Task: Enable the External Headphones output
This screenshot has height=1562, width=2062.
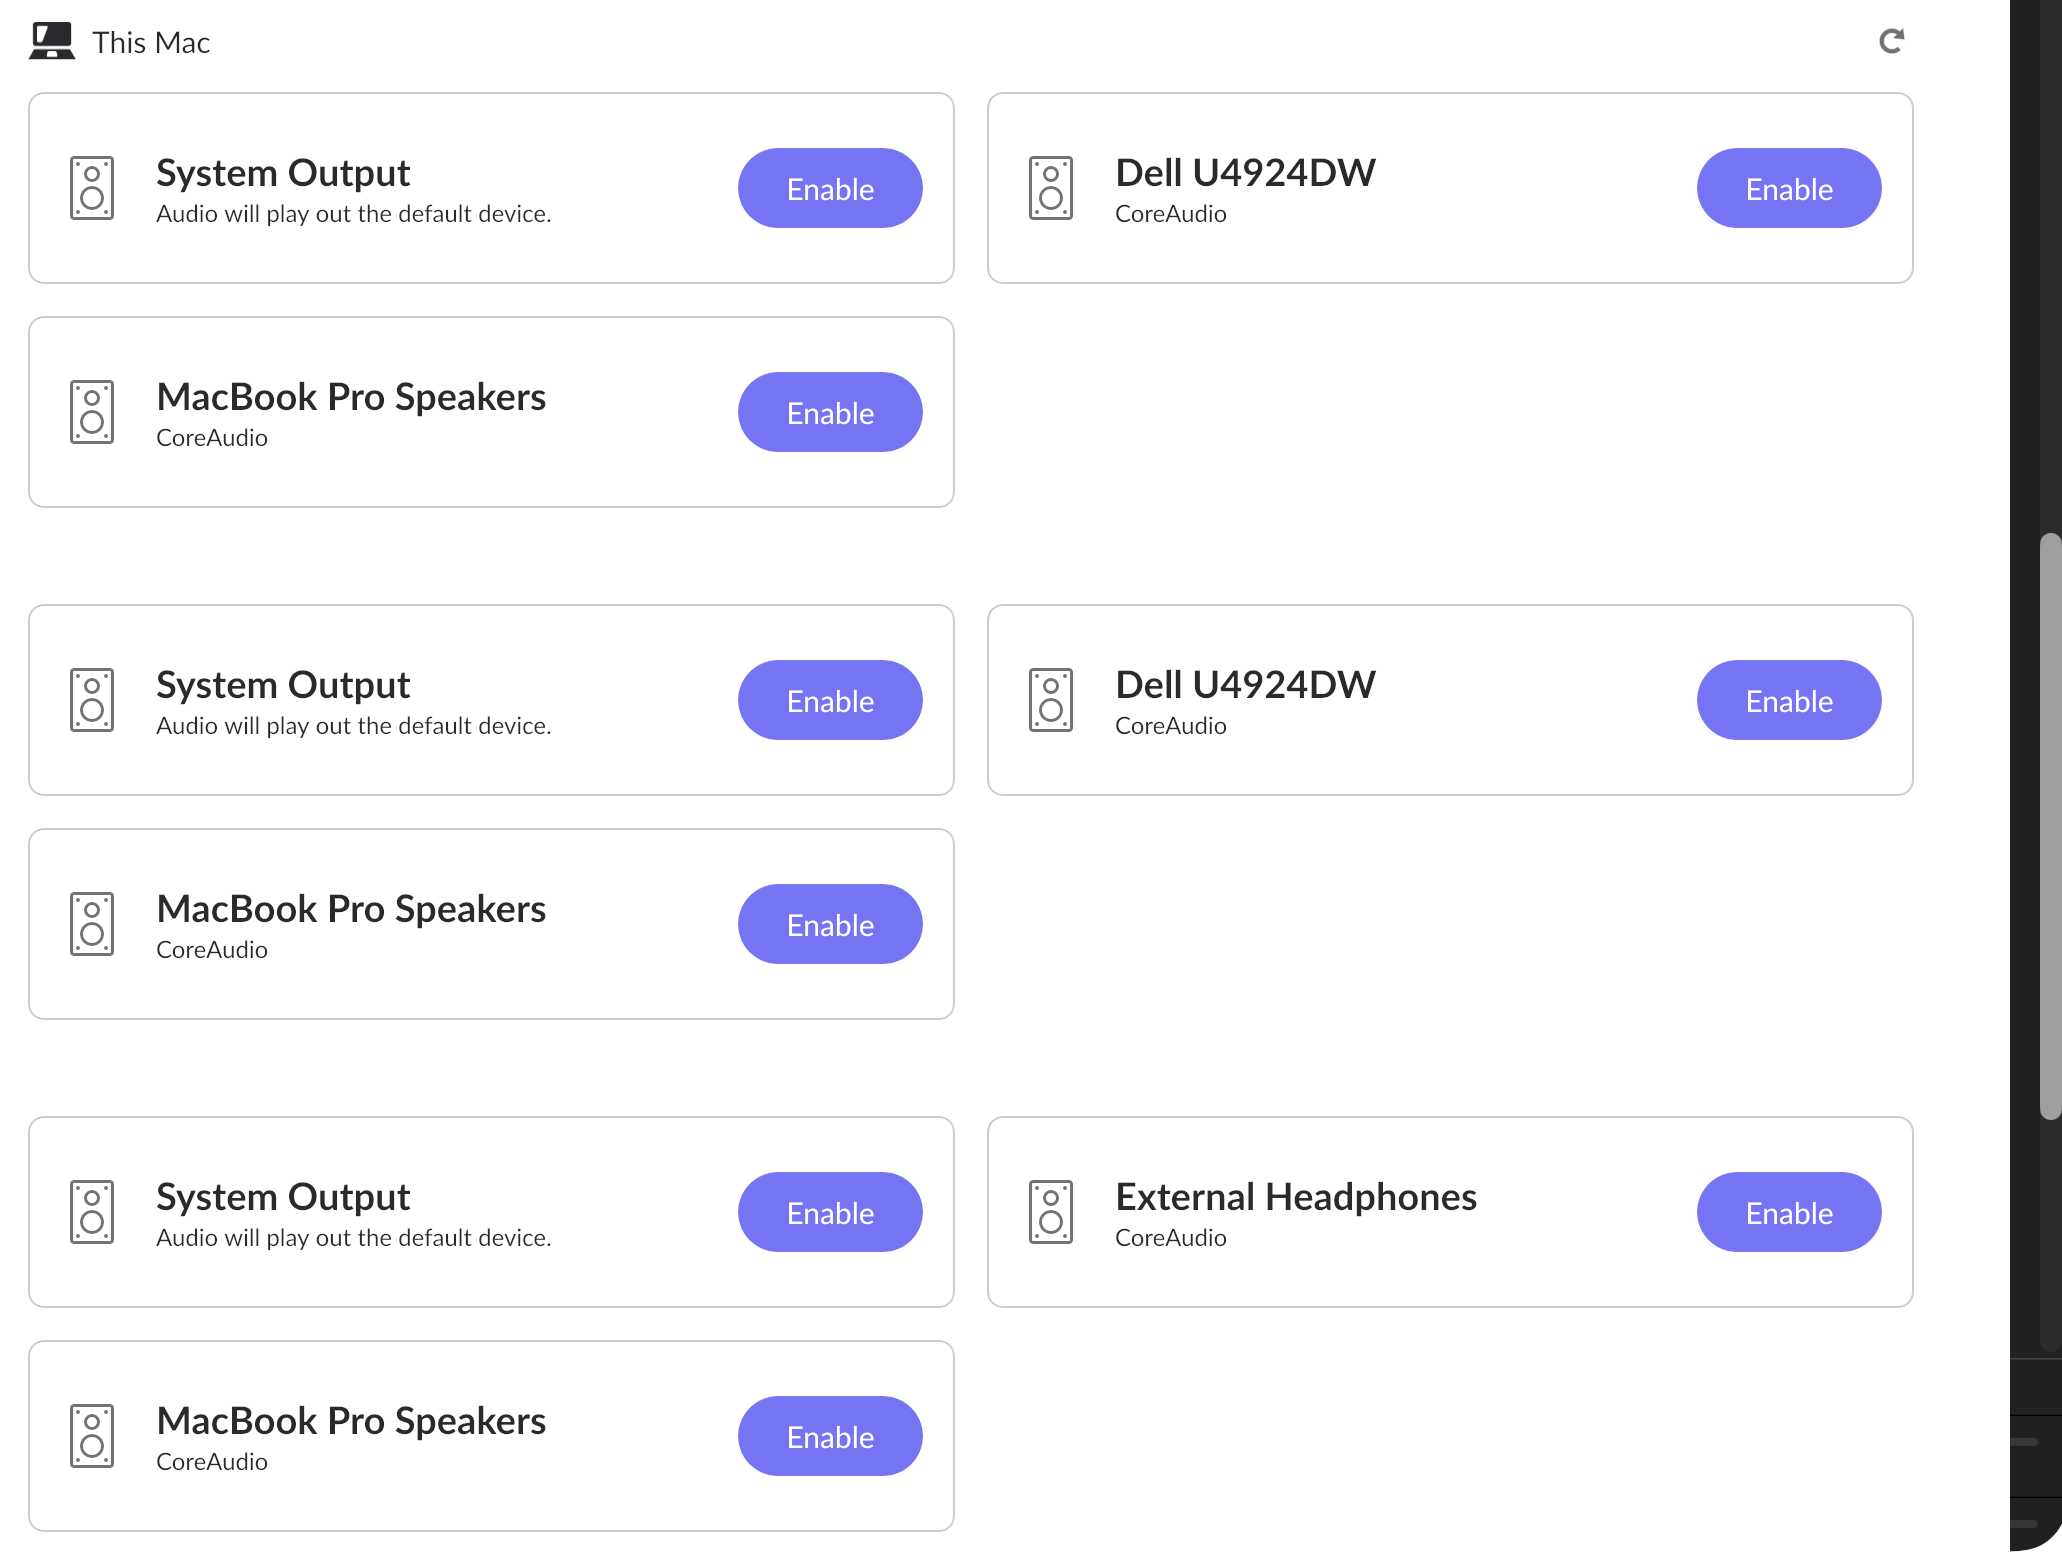Action: click(x=1789, y=1212)
